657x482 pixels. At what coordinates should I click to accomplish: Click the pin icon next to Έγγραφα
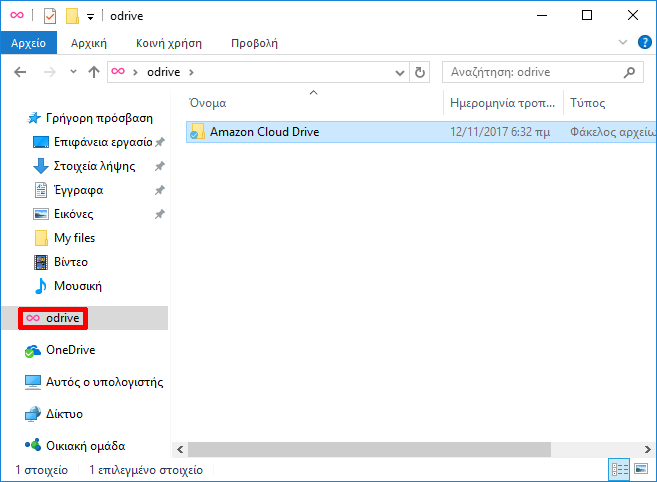click(159, 190)
